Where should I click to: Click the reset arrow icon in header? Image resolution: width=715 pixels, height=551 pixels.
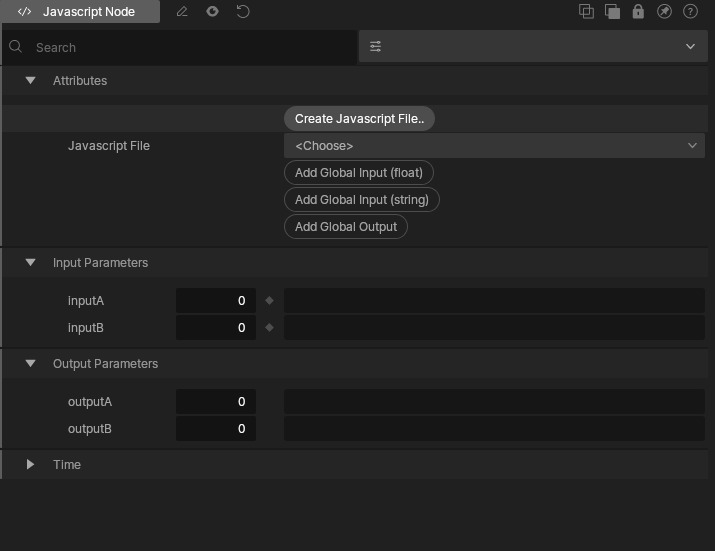tap(243, 12)
